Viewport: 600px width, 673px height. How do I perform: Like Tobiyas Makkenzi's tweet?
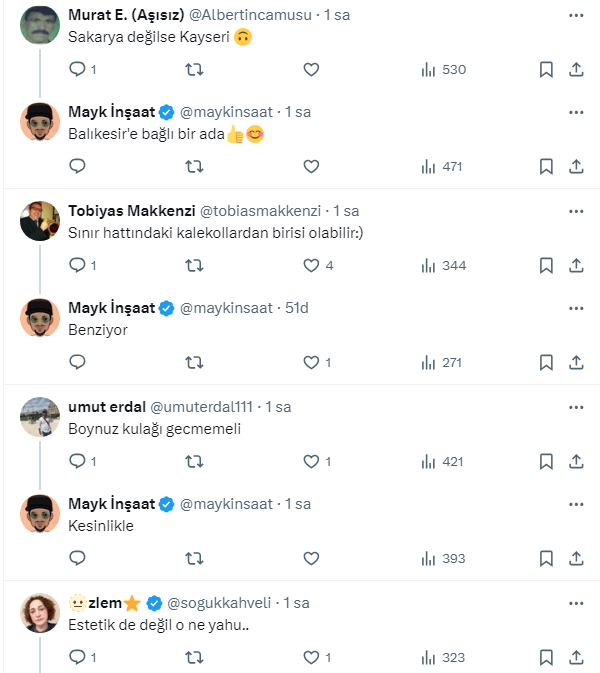point(311,265)
